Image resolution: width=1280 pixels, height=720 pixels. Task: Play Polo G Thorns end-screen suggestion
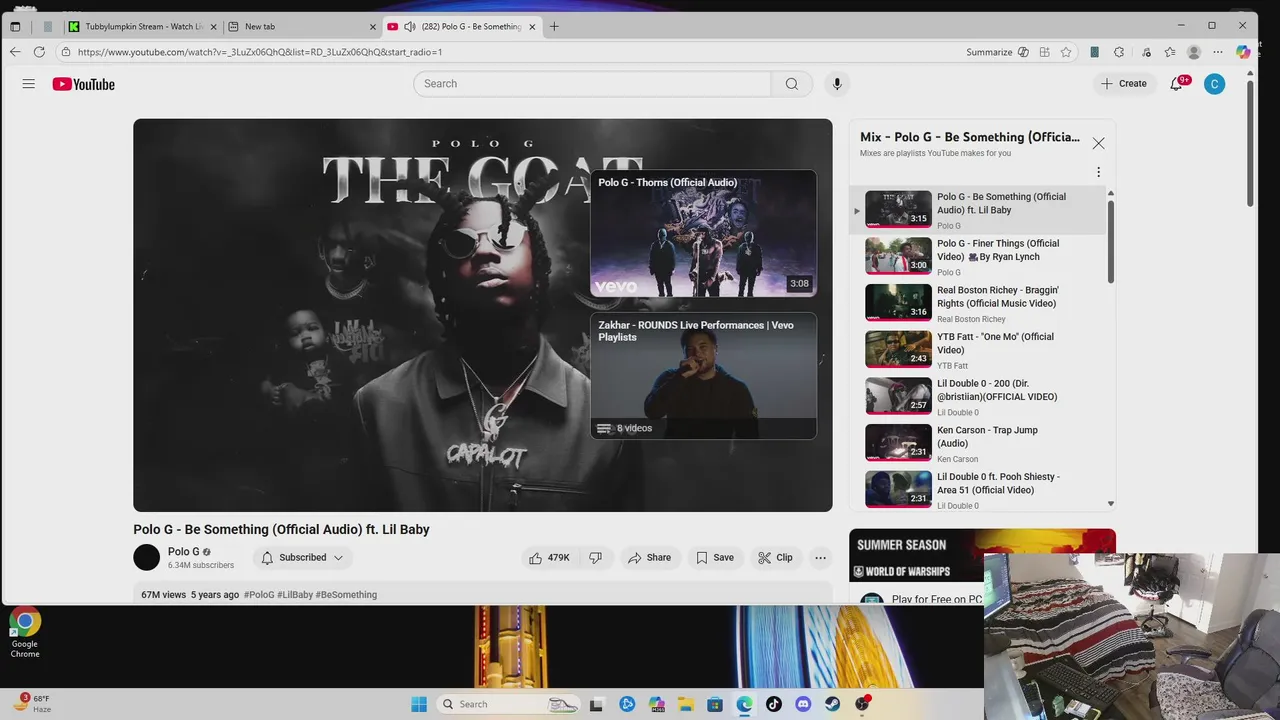[x=703, y=234]
